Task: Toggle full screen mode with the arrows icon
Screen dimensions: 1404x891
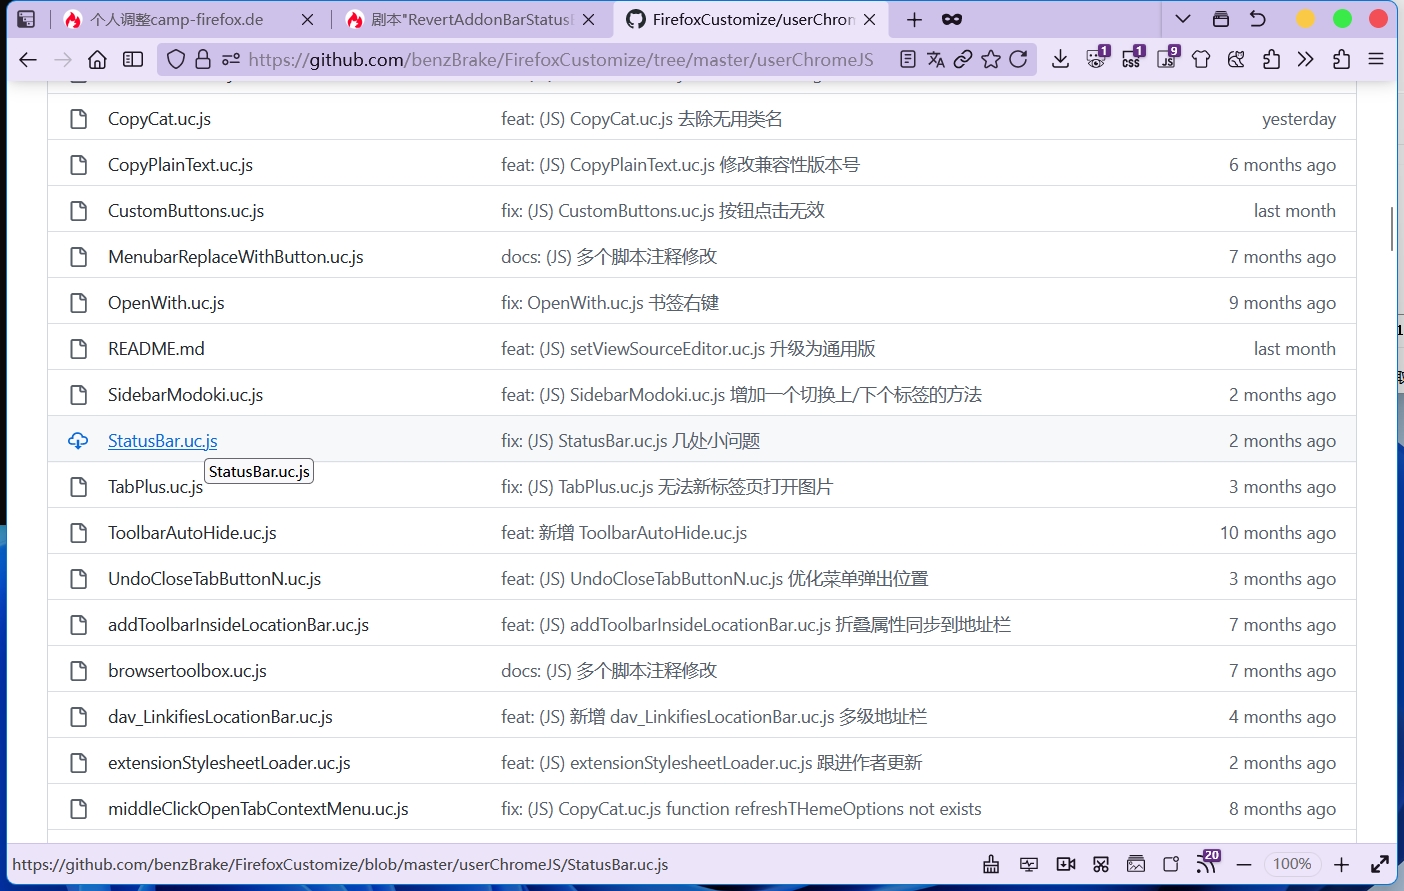Action: (1380, 864)
